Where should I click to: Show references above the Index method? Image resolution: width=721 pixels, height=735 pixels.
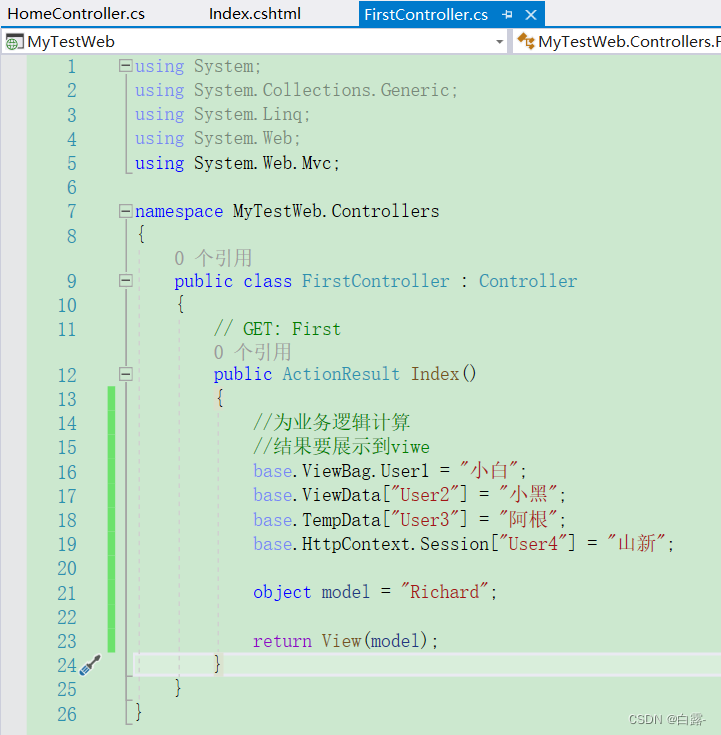tap(252, 352)
